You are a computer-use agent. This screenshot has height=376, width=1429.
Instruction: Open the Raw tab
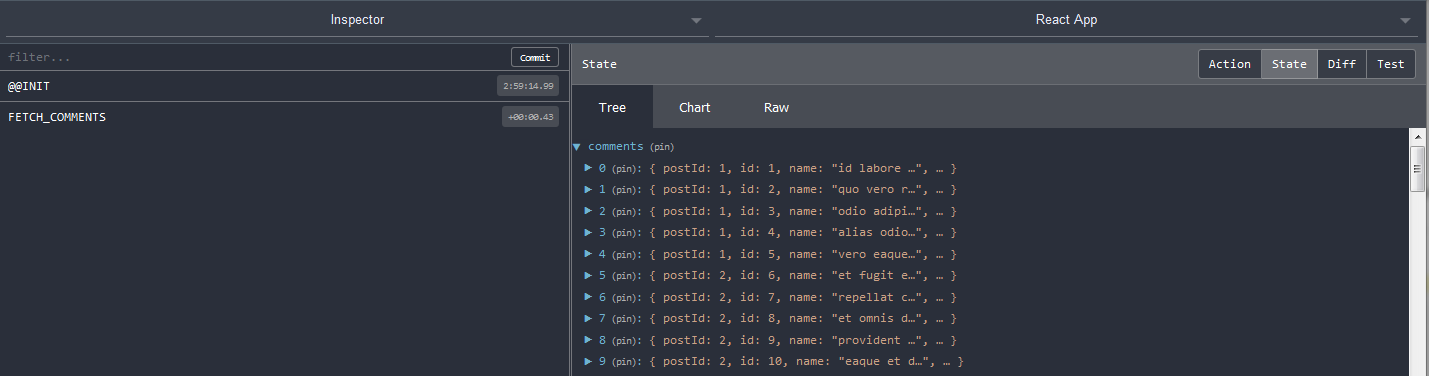tap(776, 107)
